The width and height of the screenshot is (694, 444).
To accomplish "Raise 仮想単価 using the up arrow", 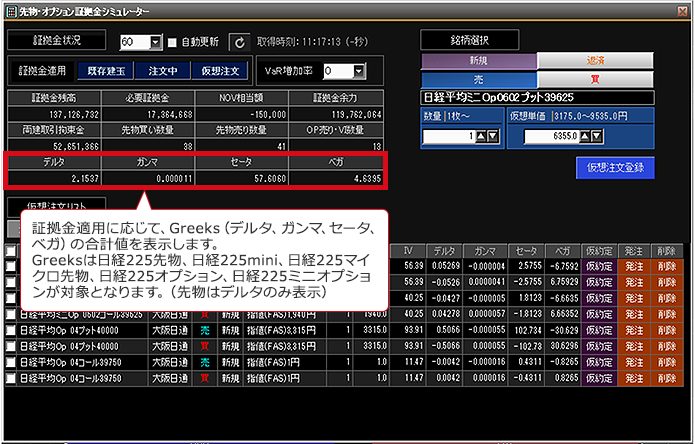I will [584, 136].
